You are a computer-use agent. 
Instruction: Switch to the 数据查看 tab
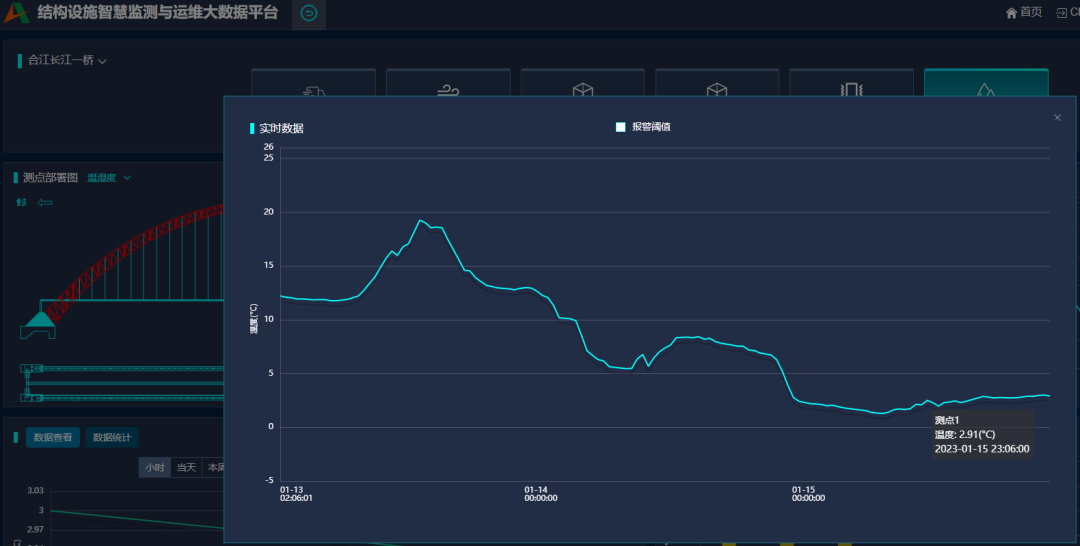click(52, 437)
